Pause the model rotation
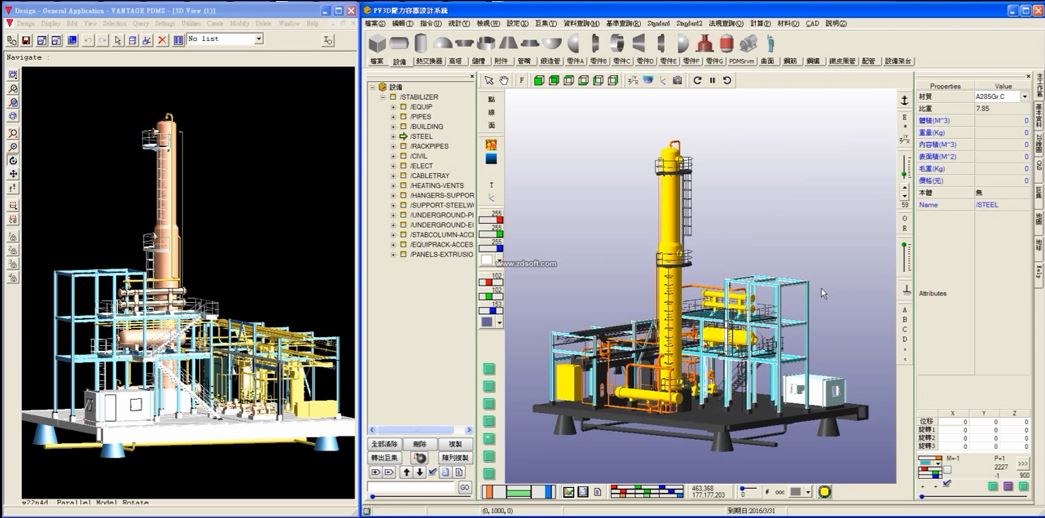 [x=712, y=81]
